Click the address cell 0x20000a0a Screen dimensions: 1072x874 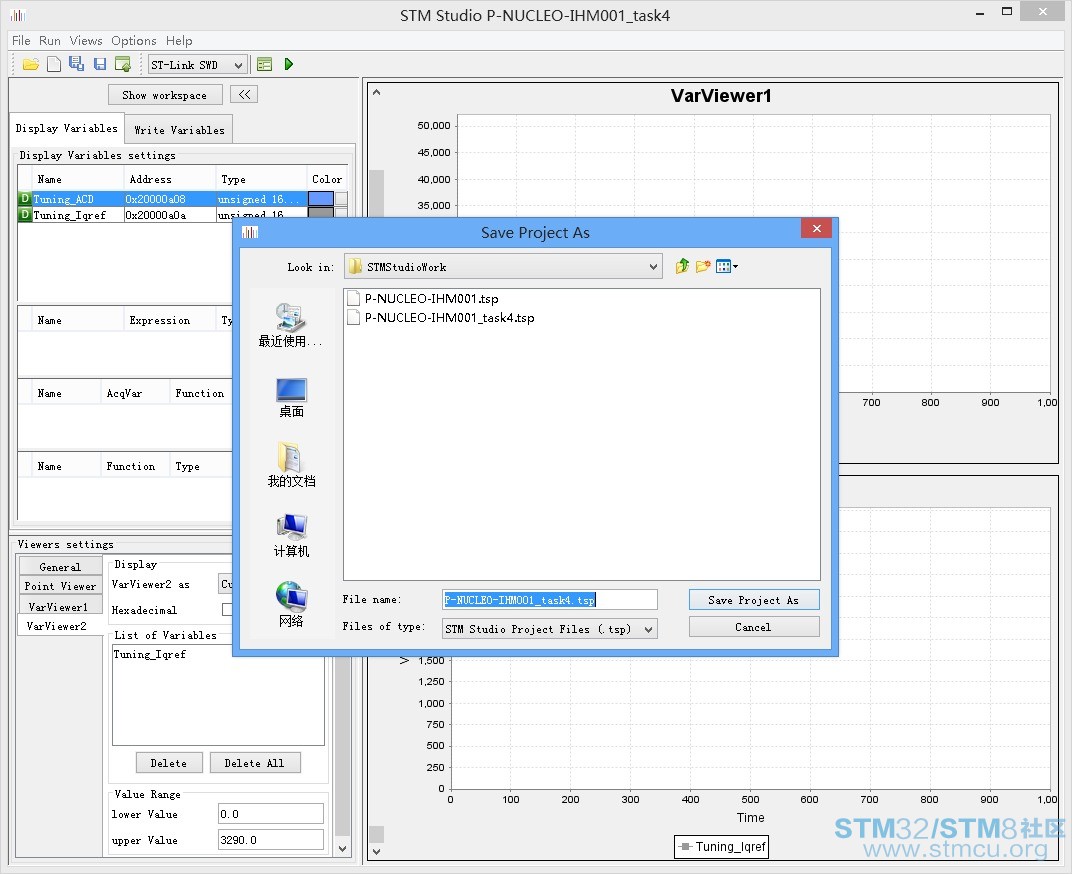[170, 215]
